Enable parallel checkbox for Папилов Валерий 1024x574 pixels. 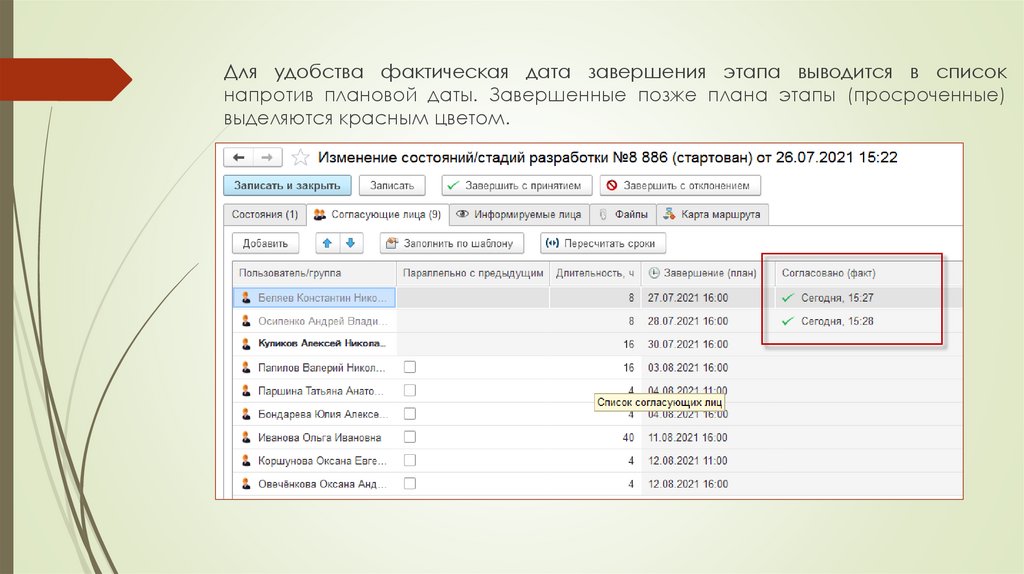click(x=409, y=367)
